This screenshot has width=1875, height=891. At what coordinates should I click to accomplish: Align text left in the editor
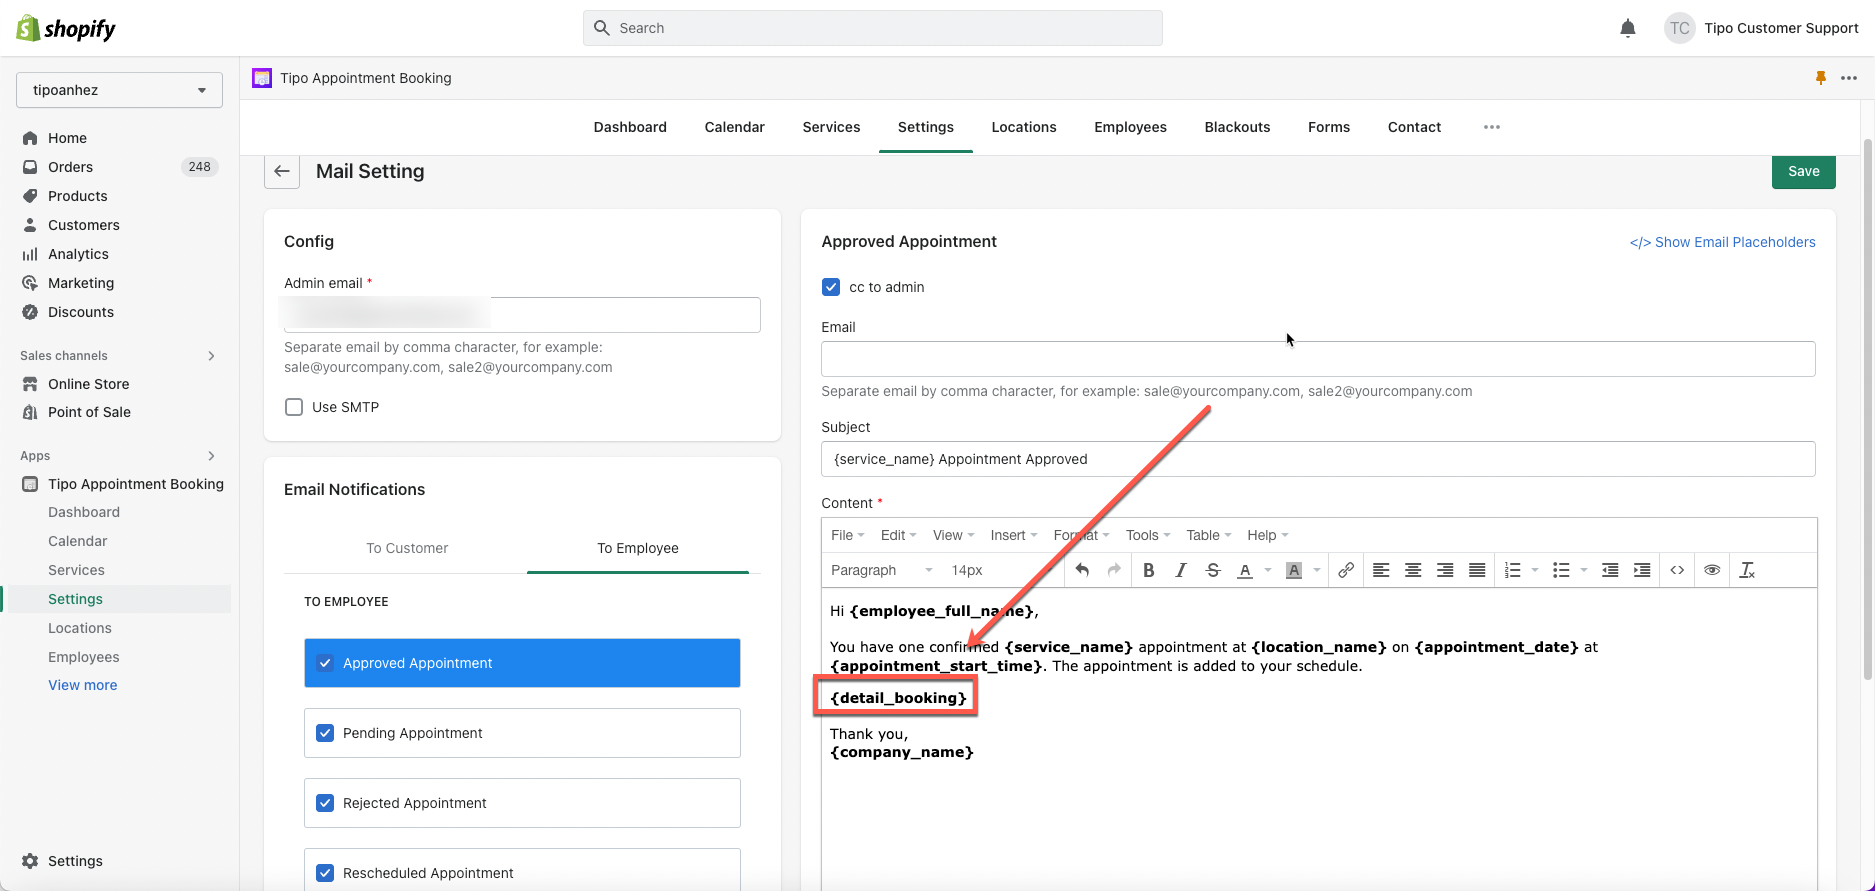[x=1381, y=570]
